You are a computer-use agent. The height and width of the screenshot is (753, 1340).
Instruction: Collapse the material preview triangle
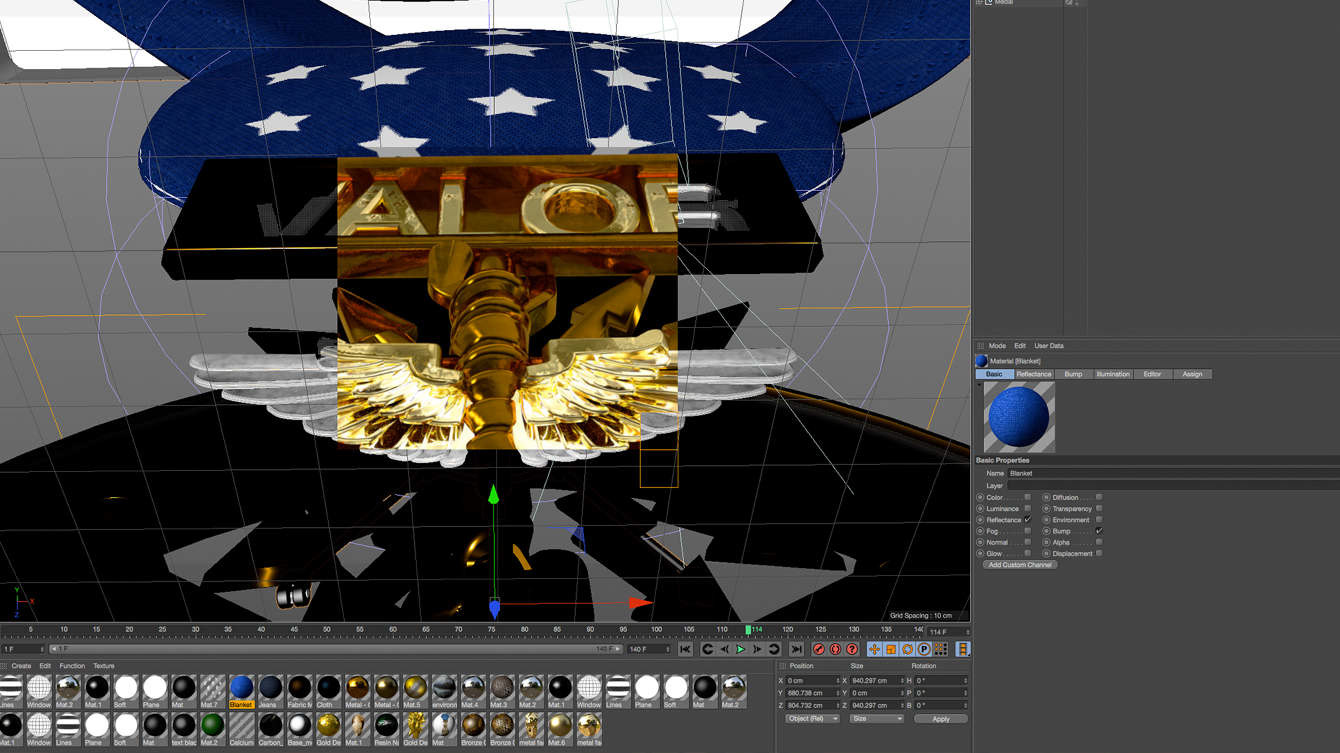click(x=979, y=385)
